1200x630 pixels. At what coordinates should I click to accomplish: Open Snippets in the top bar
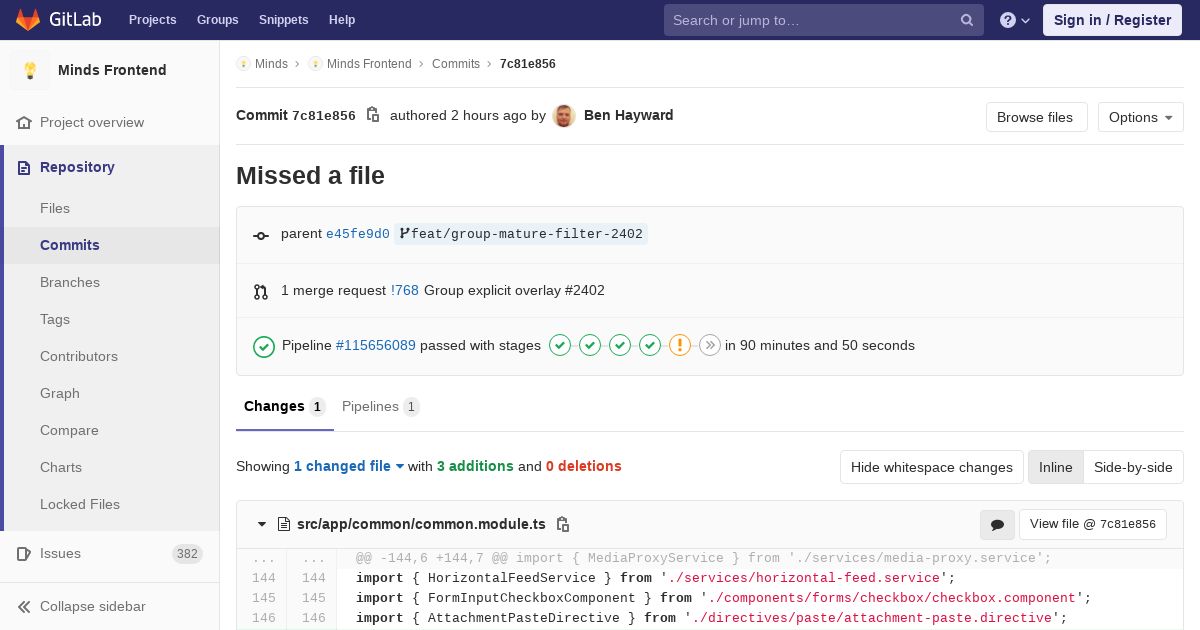coord(283,20)
